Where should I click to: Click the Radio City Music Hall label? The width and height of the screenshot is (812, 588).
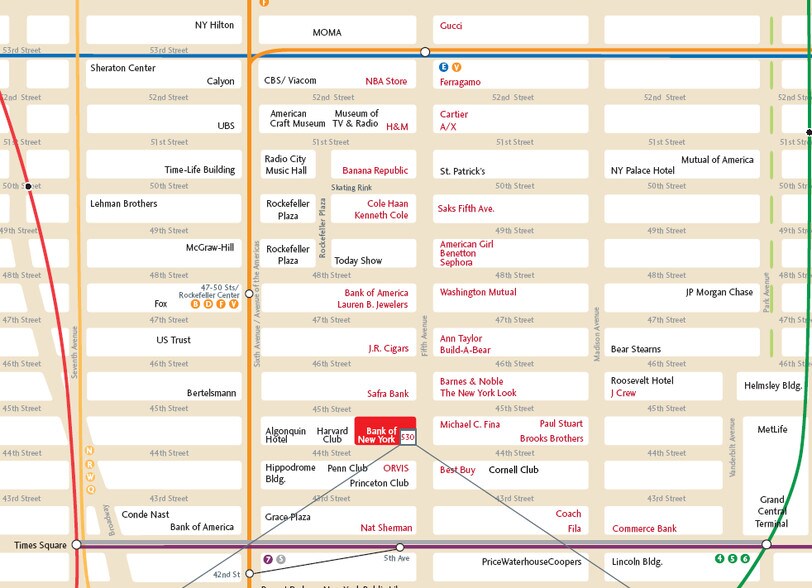(x=285, y=165)
